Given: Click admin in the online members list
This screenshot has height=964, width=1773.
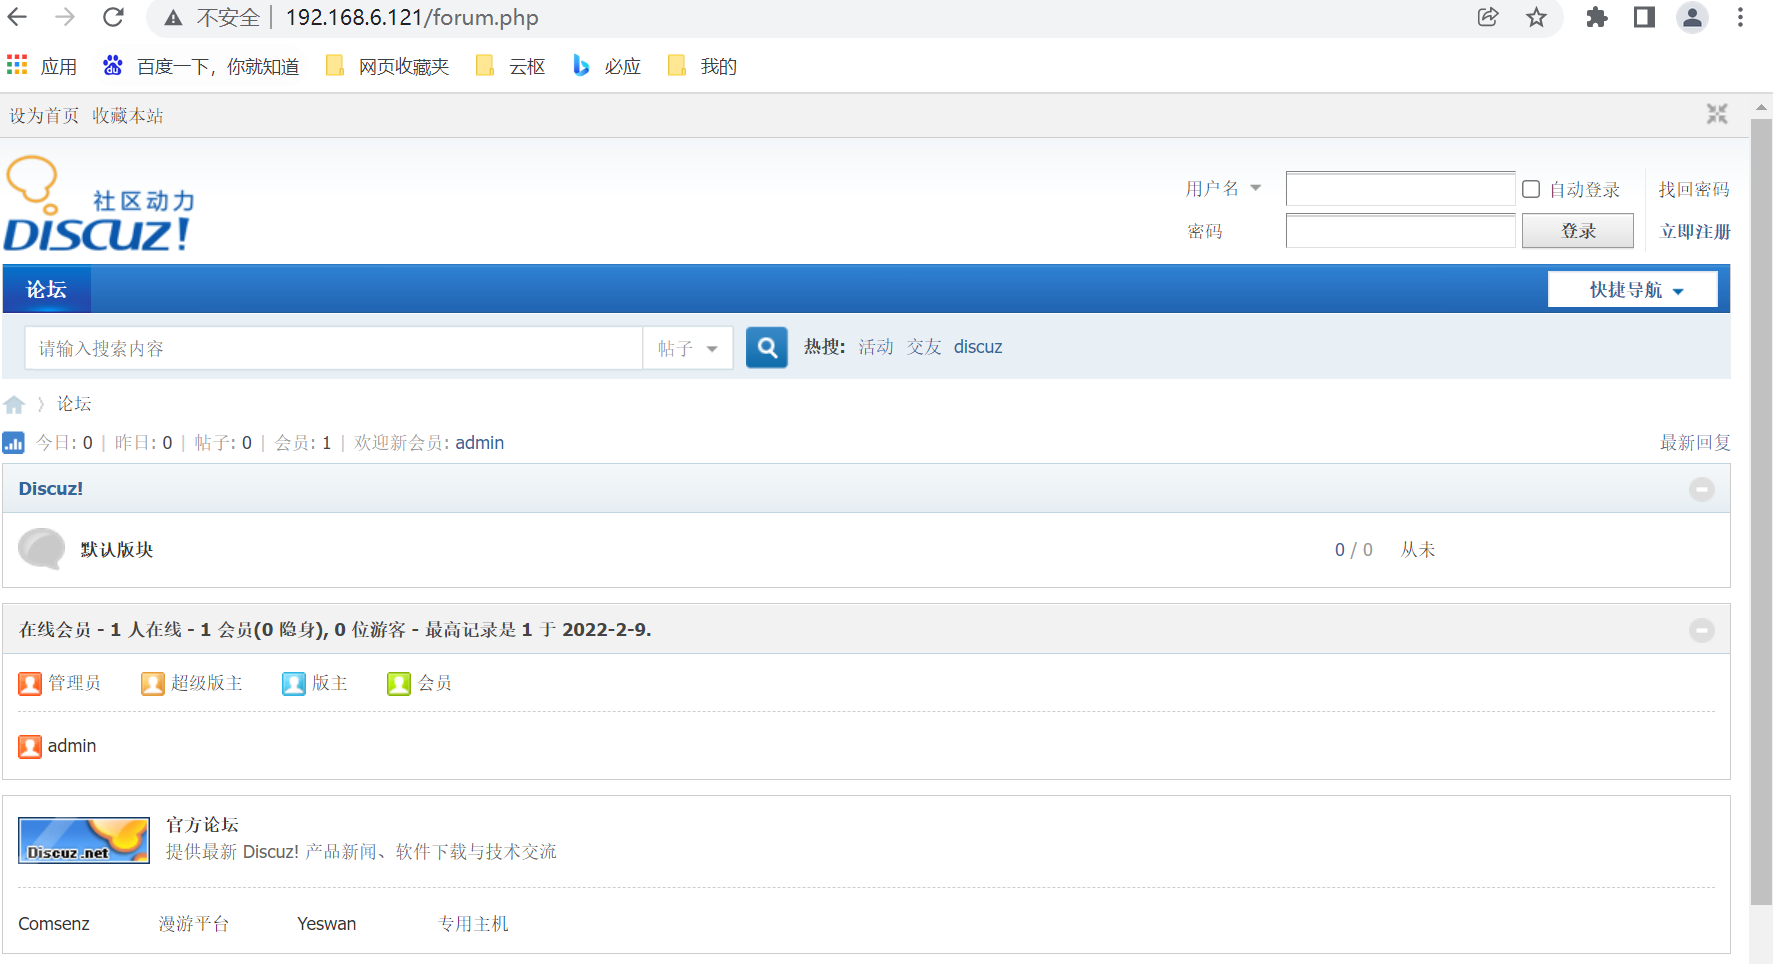Looking at the screenshot, I should [x=72, y=746].
